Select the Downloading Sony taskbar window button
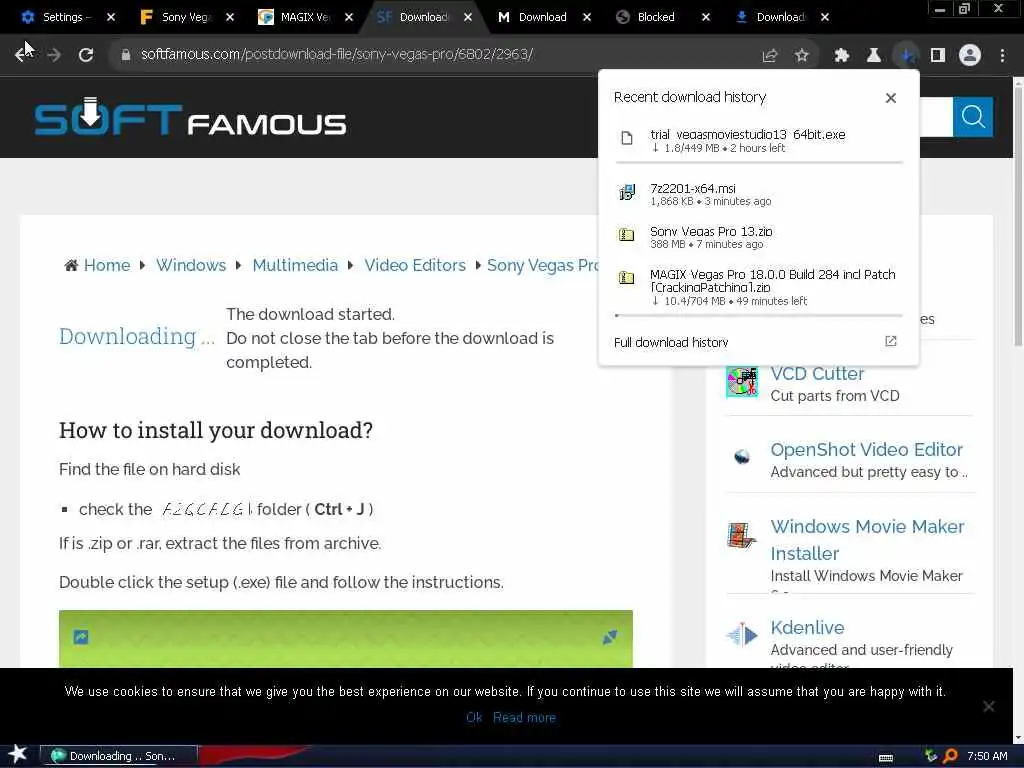This screenshot has width=1024, height=768. [x=119, y=756]
